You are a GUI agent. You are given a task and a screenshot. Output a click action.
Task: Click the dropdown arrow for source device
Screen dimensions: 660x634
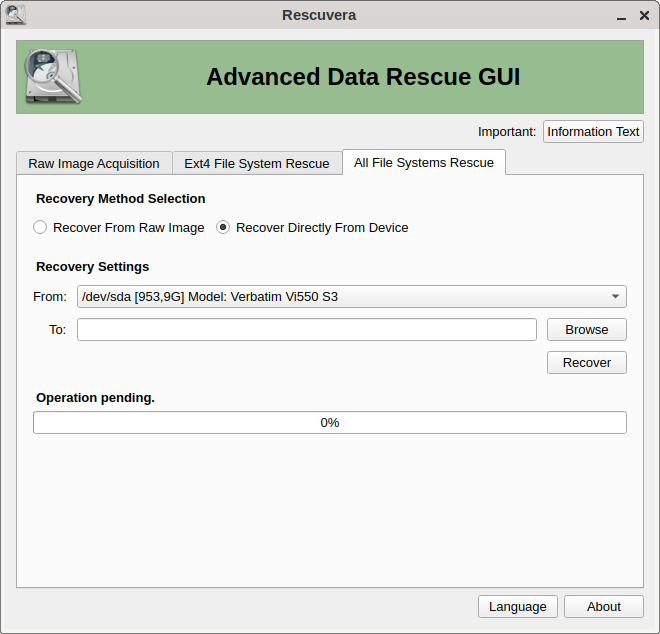click(614, 296)
